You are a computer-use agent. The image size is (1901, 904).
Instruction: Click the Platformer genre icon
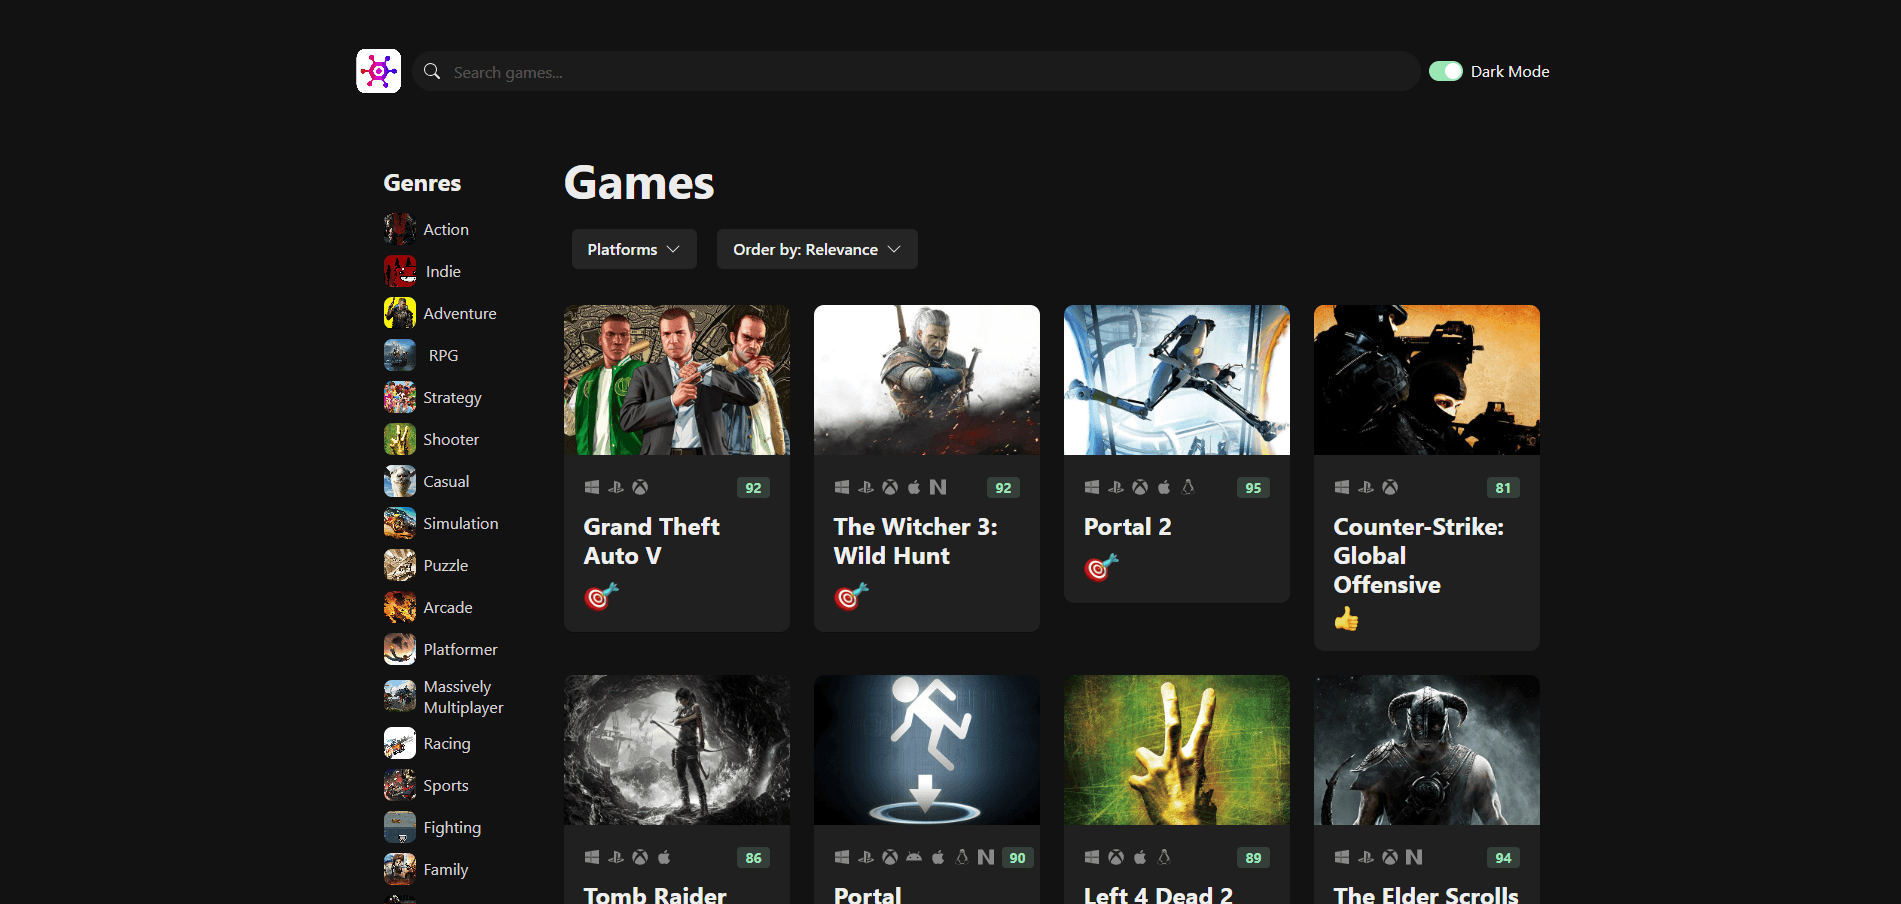click(x=400, y=649)
